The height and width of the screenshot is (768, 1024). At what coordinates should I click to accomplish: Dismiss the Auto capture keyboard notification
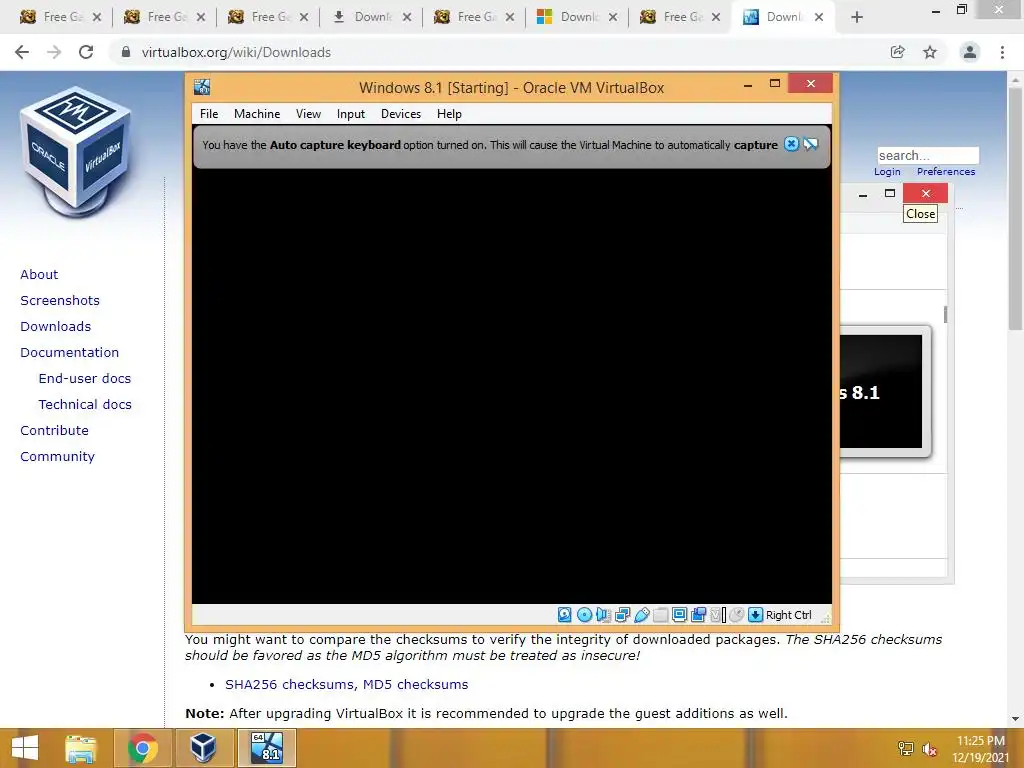pos(792,144)
